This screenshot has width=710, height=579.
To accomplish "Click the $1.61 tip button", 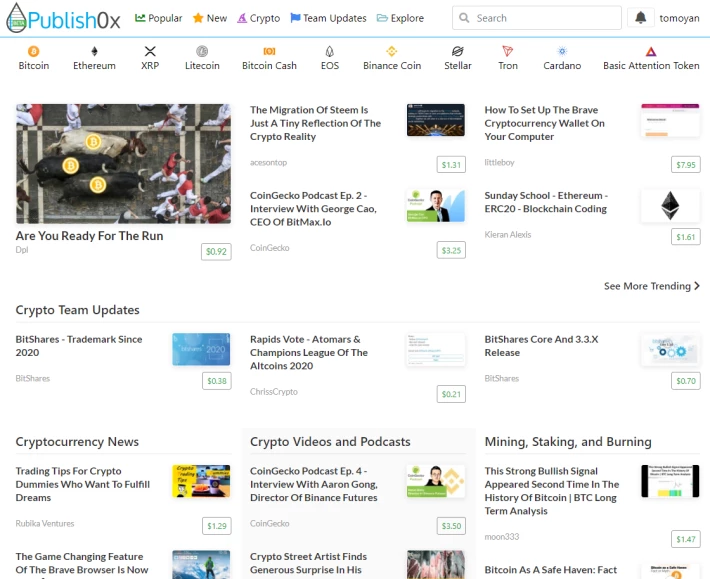I will (x=686, y=237).
